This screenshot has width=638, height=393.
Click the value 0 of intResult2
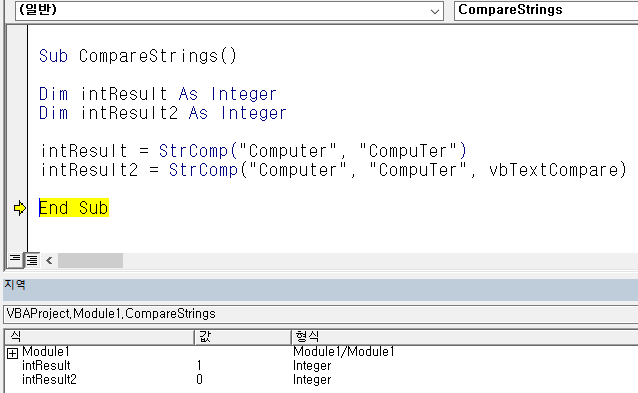pos(199,379)
